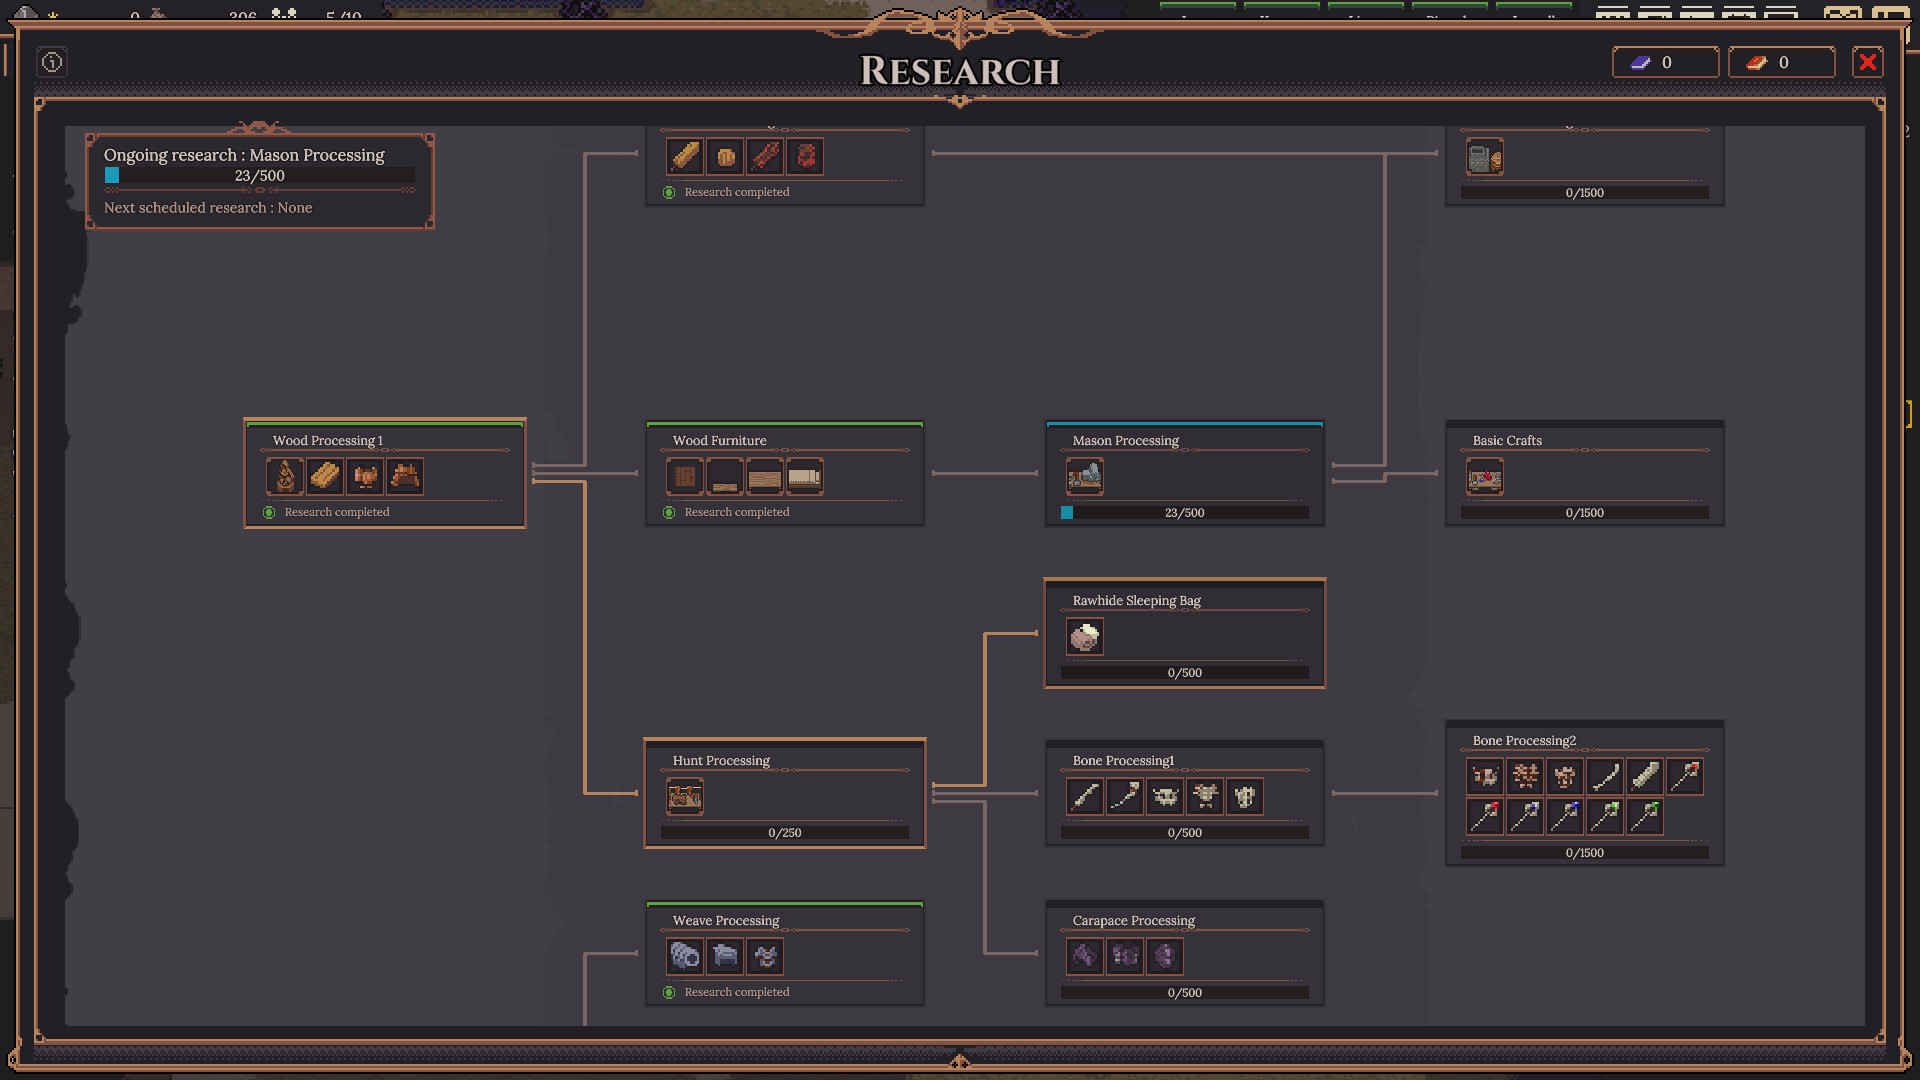This screenshot has height=1080, width=1920.
Task: Click the green completed indicator on Weave Processing
Action: 669,992
